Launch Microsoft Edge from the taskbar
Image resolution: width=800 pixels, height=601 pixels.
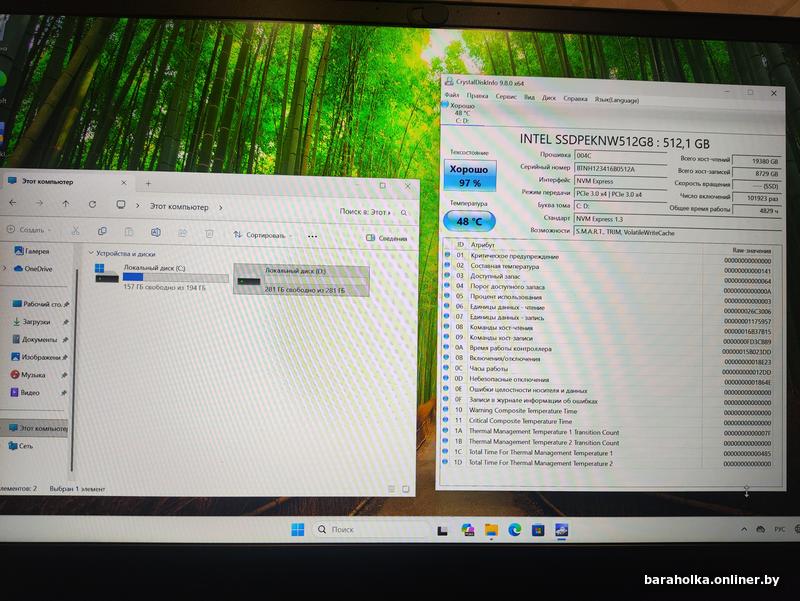point(514,530)
